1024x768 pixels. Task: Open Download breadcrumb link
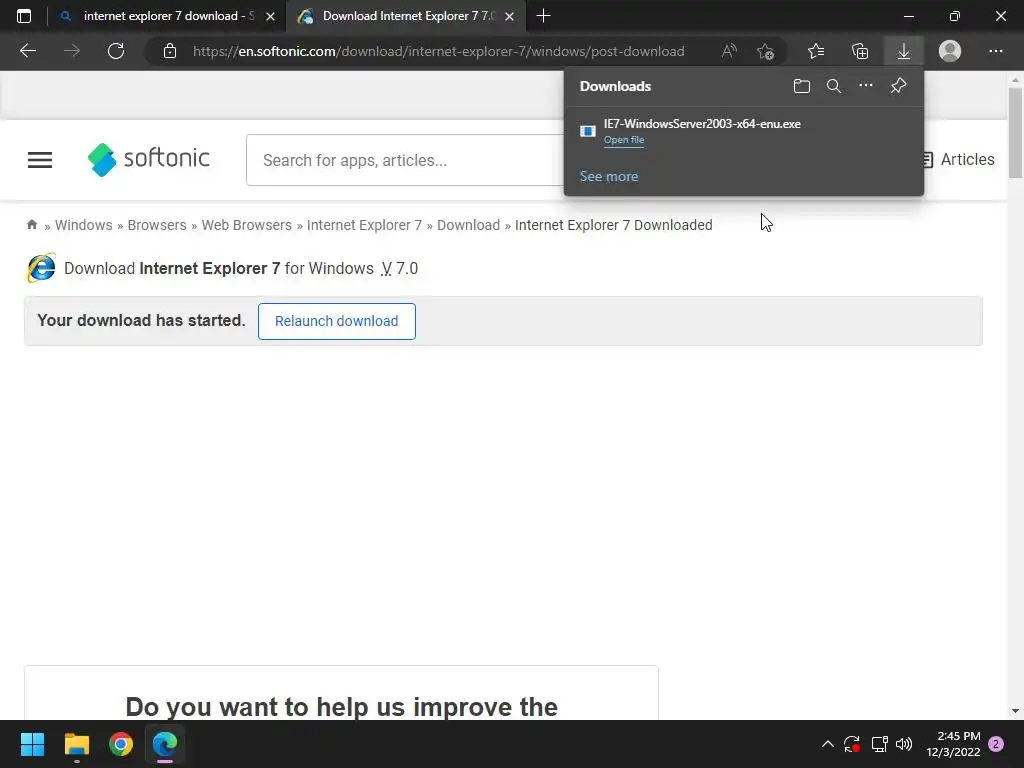[x=468, y=225]
